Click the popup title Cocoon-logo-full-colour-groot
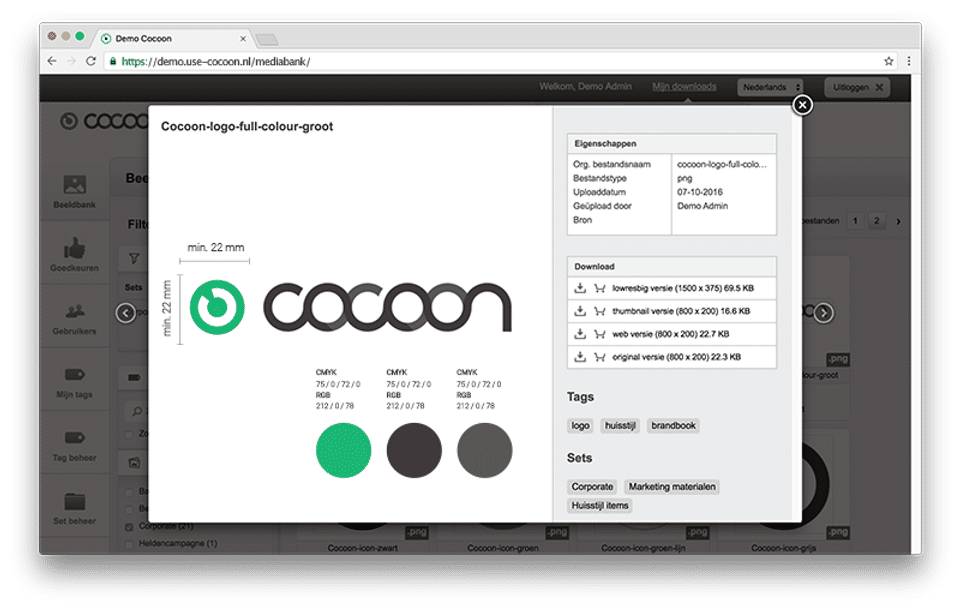Viewport: 960px width, 610px height. pos(247,126)
